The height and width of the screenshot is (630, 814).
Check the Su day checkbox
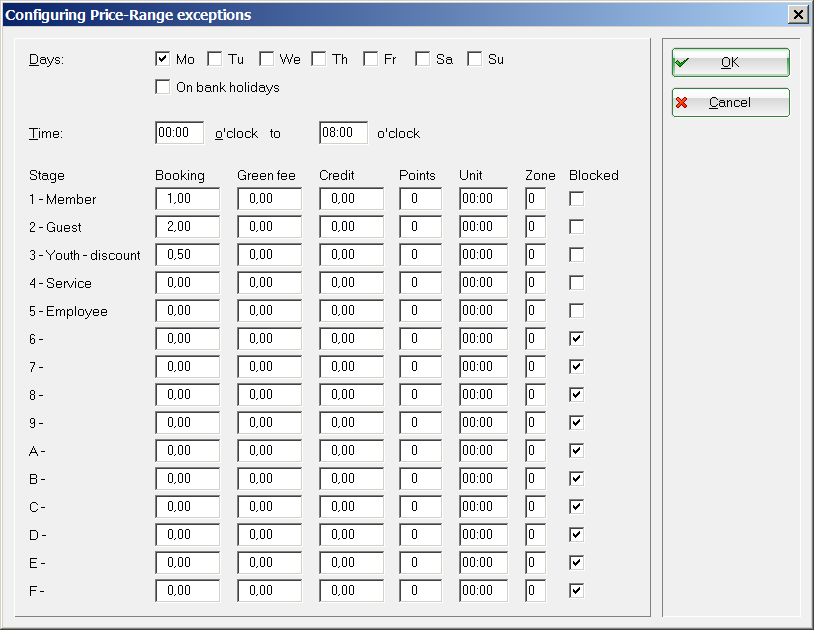tap(475, 59)
